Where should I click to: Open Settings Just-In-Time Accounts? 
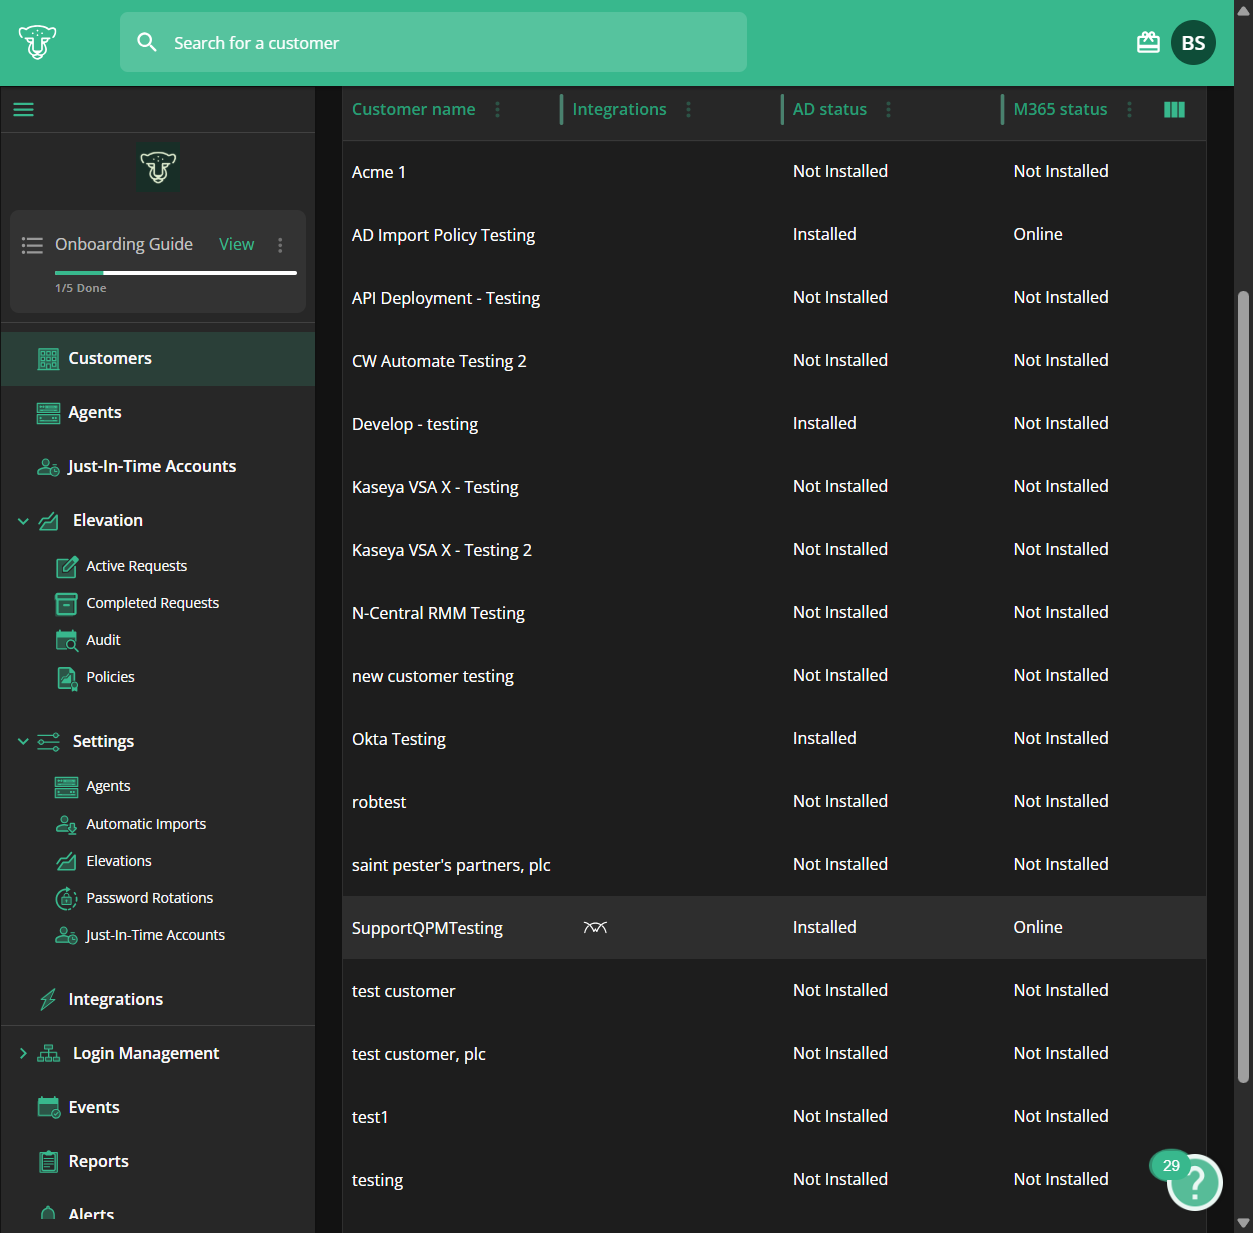[x=155, y=936]
